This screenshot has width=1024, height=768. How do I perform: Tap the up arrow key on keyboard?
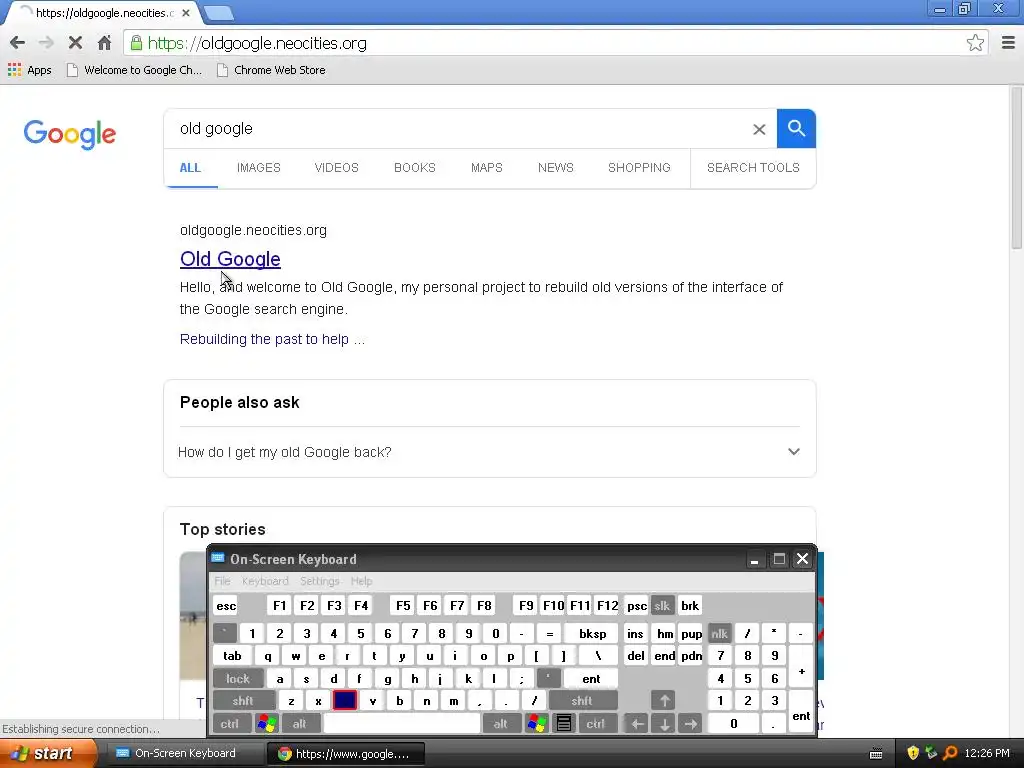pyautogui.click(x=664, y=701)
